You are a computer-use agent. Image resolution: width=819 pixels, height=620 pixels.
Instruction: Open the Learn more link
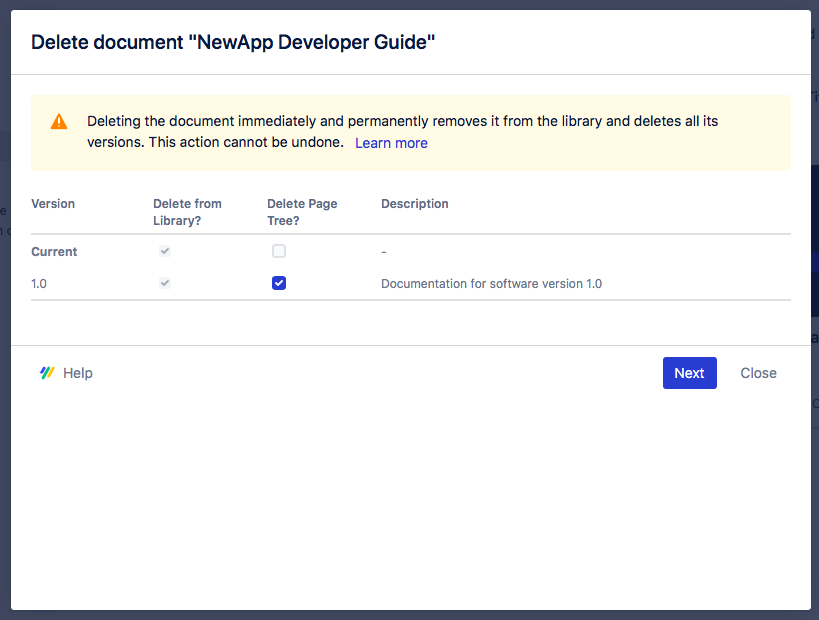coord(391,143)
